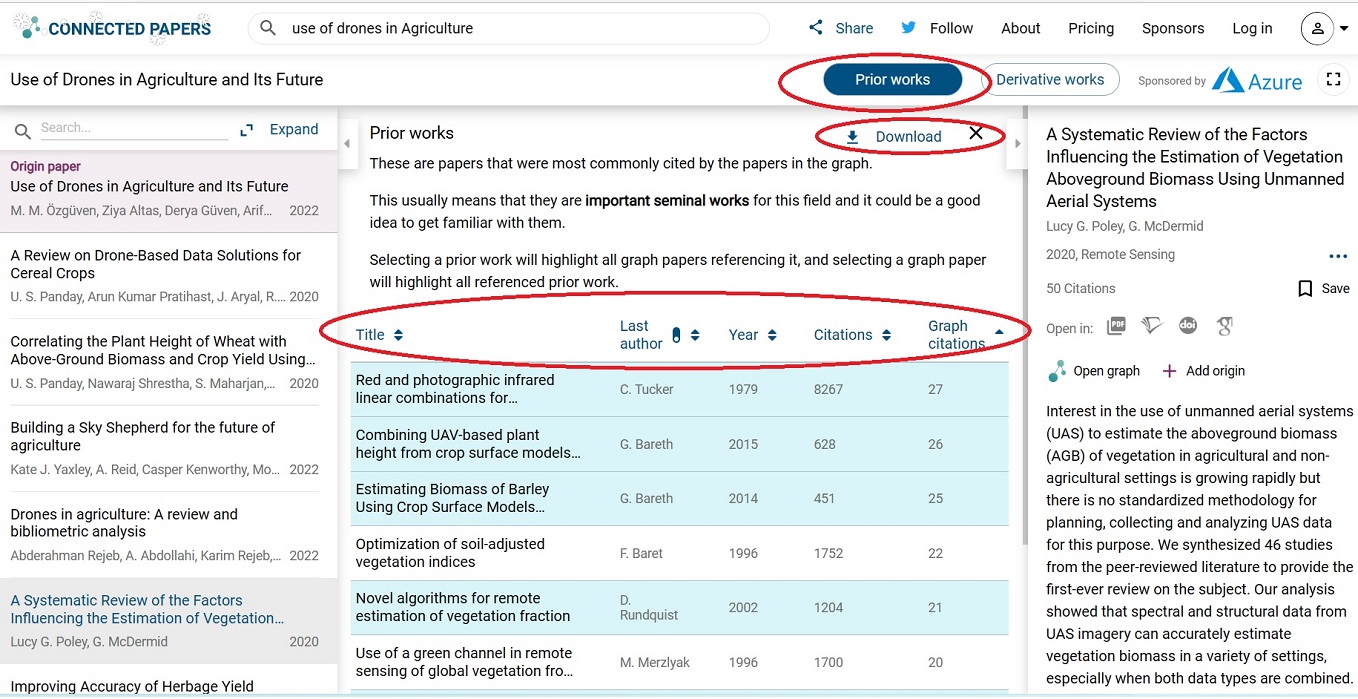This screenshot has width=1358, height=699.
Task: Switch to Derivative works view
Action: pos(1050,80)
